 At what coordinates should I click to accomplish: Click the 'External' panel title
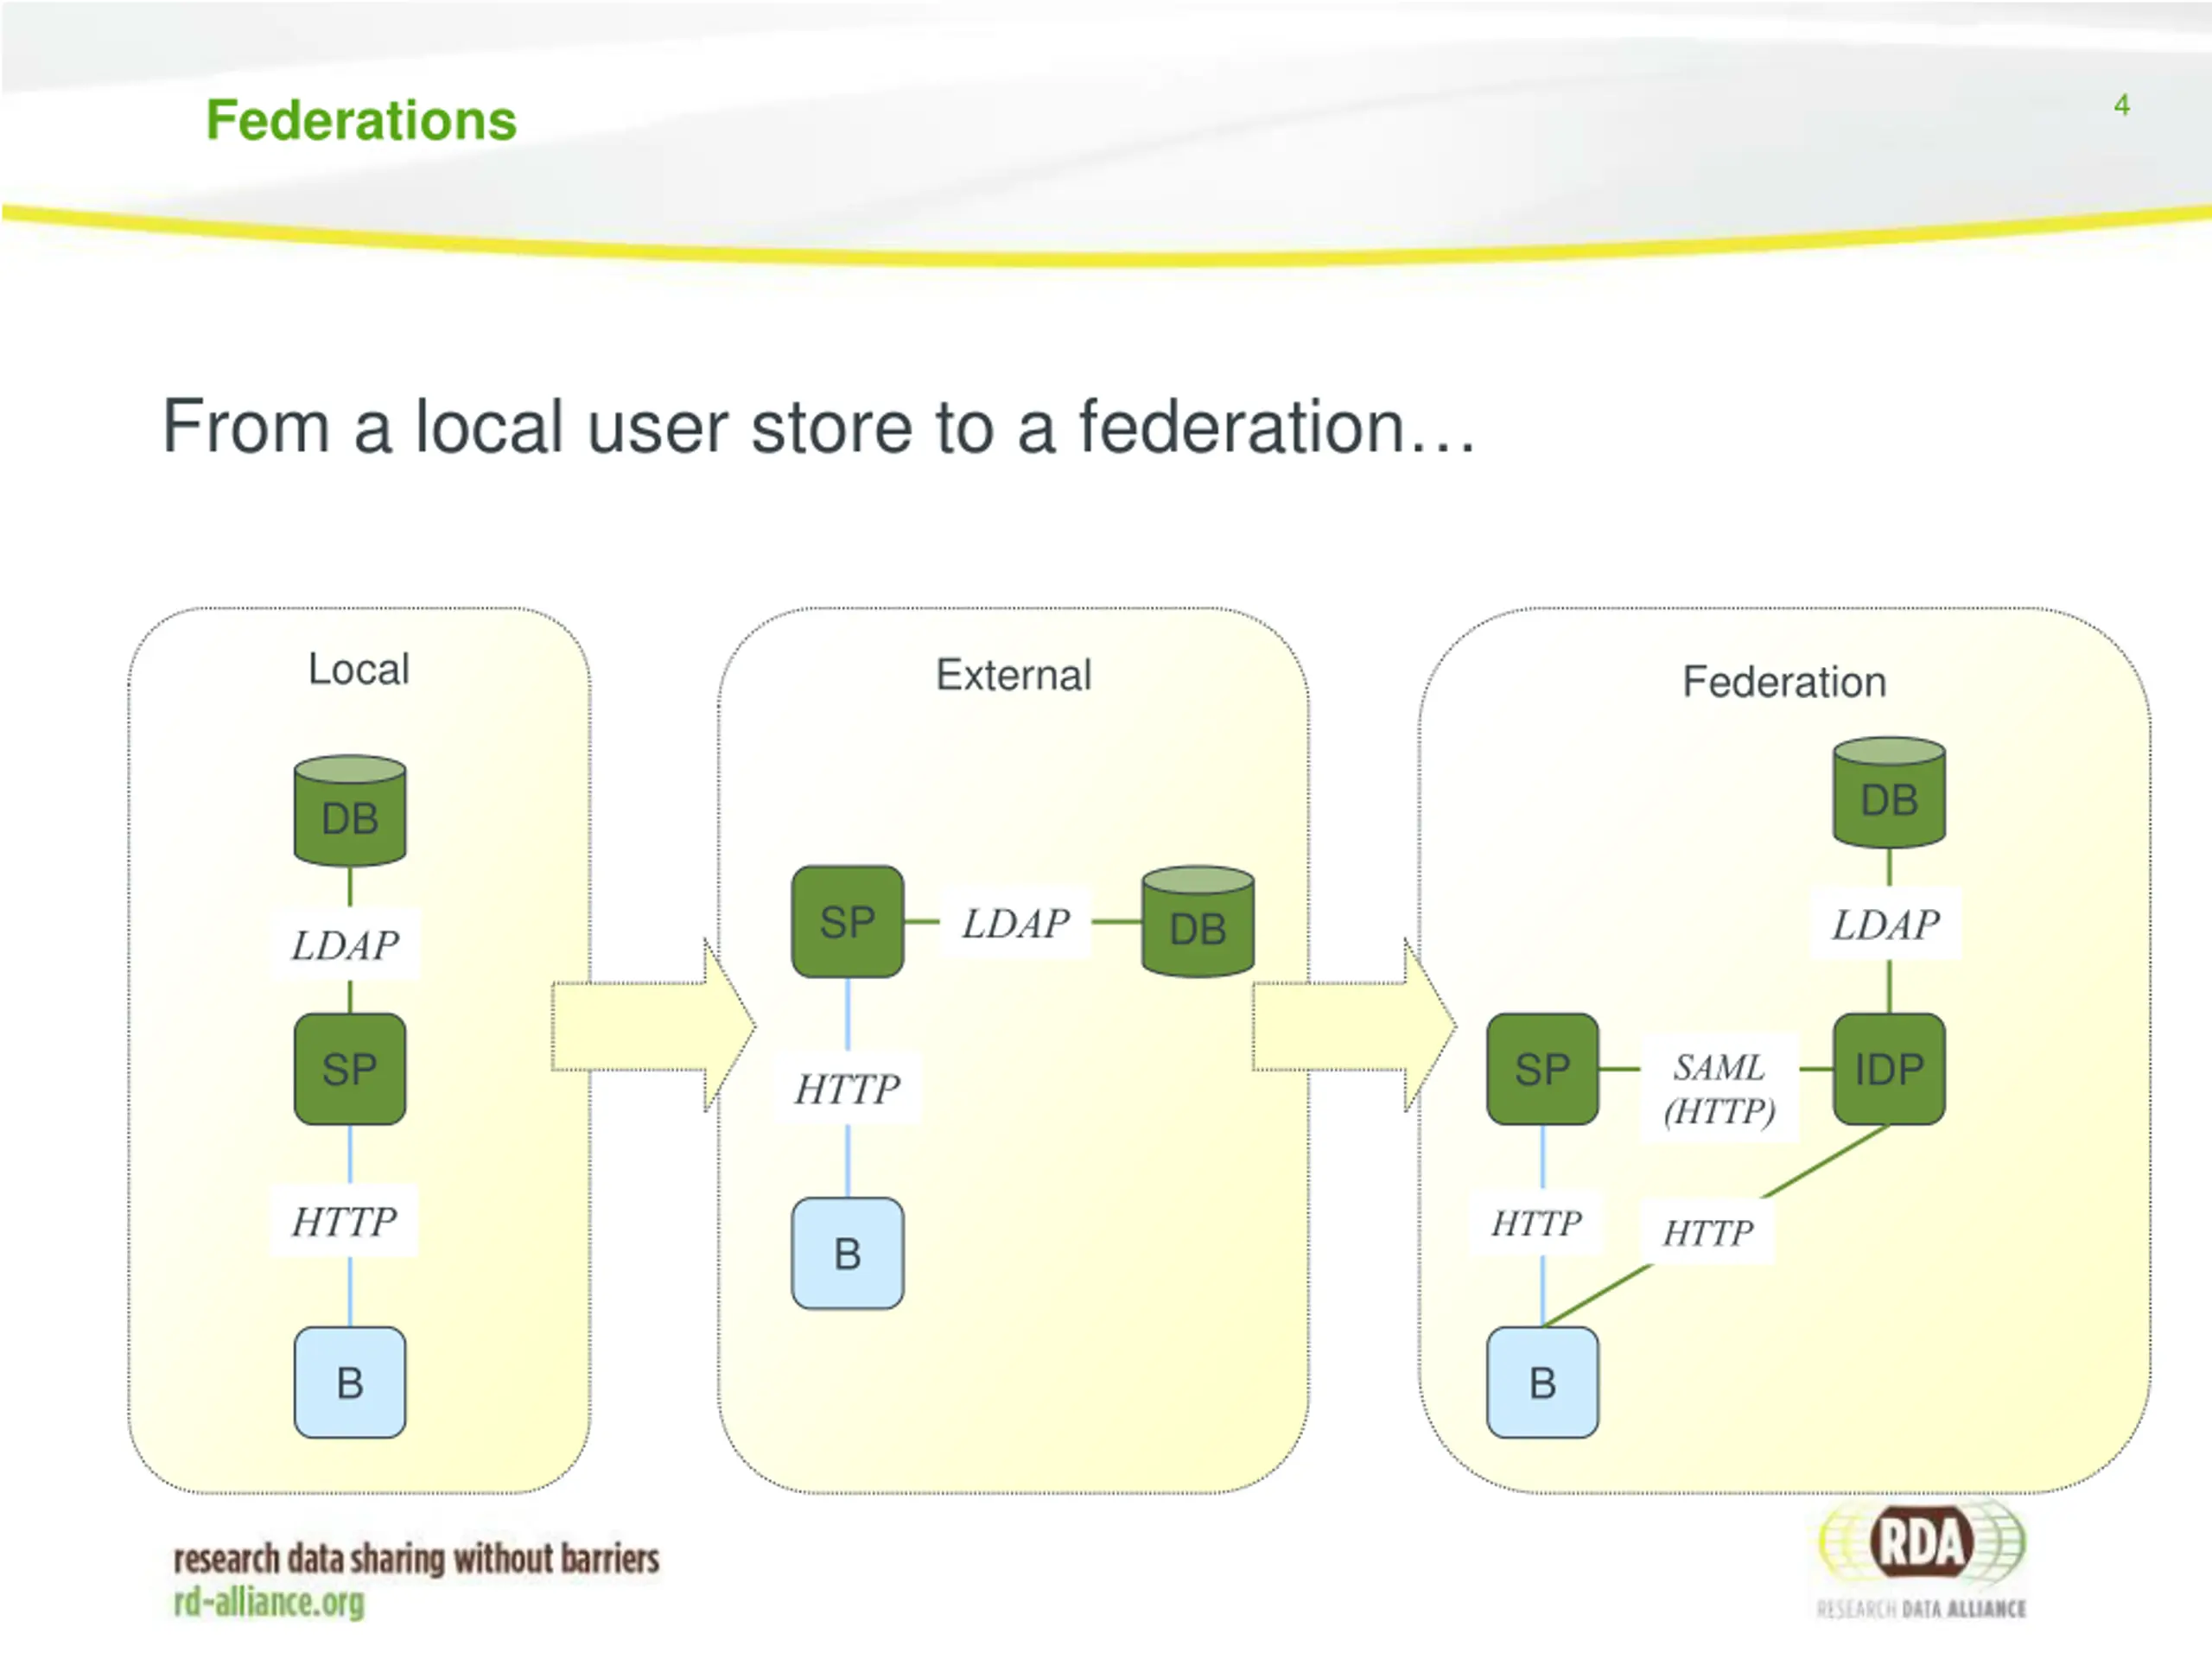click(1013, 675)
